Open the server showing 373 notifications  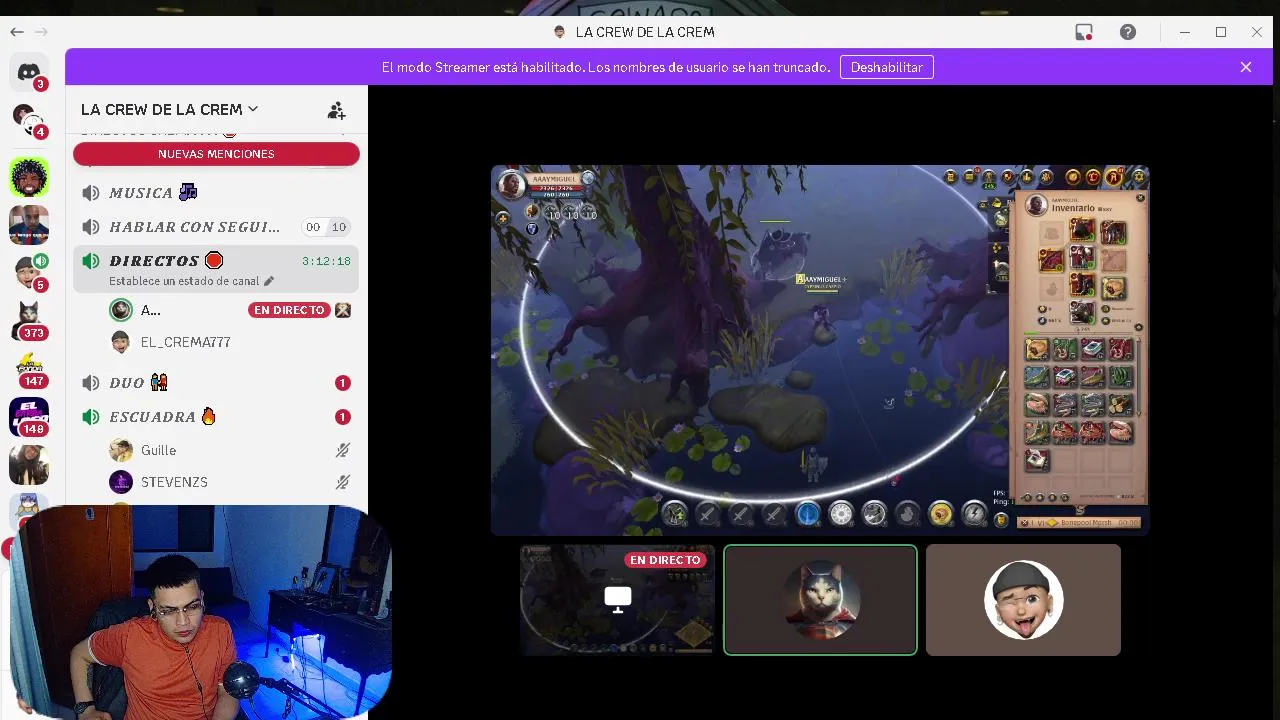pos(29,321)
